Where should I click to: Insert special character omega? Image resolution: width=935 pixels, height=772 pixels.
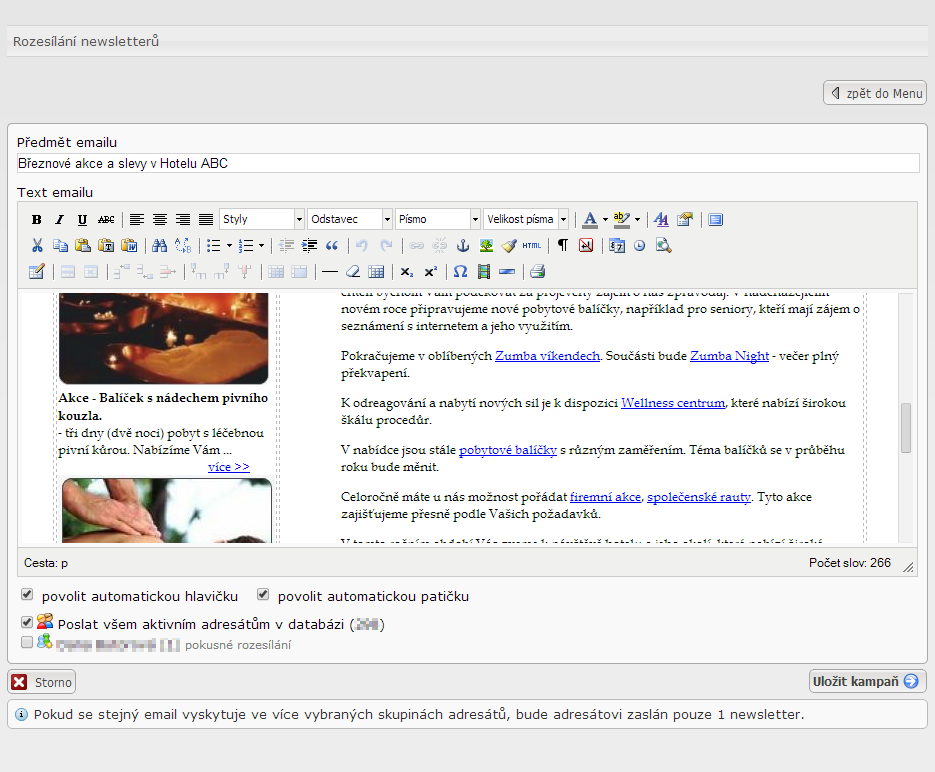pos(460,272)
